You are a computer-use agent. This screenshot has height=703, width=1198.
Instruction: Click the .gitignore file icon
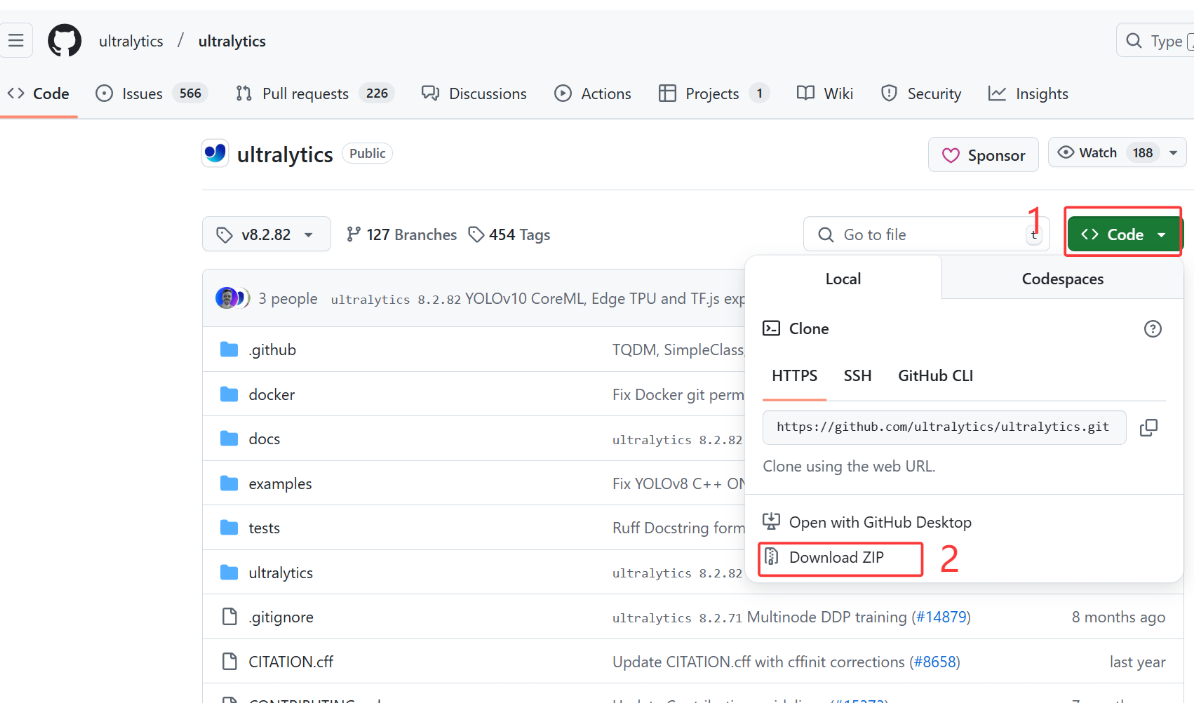click(229, 617)
